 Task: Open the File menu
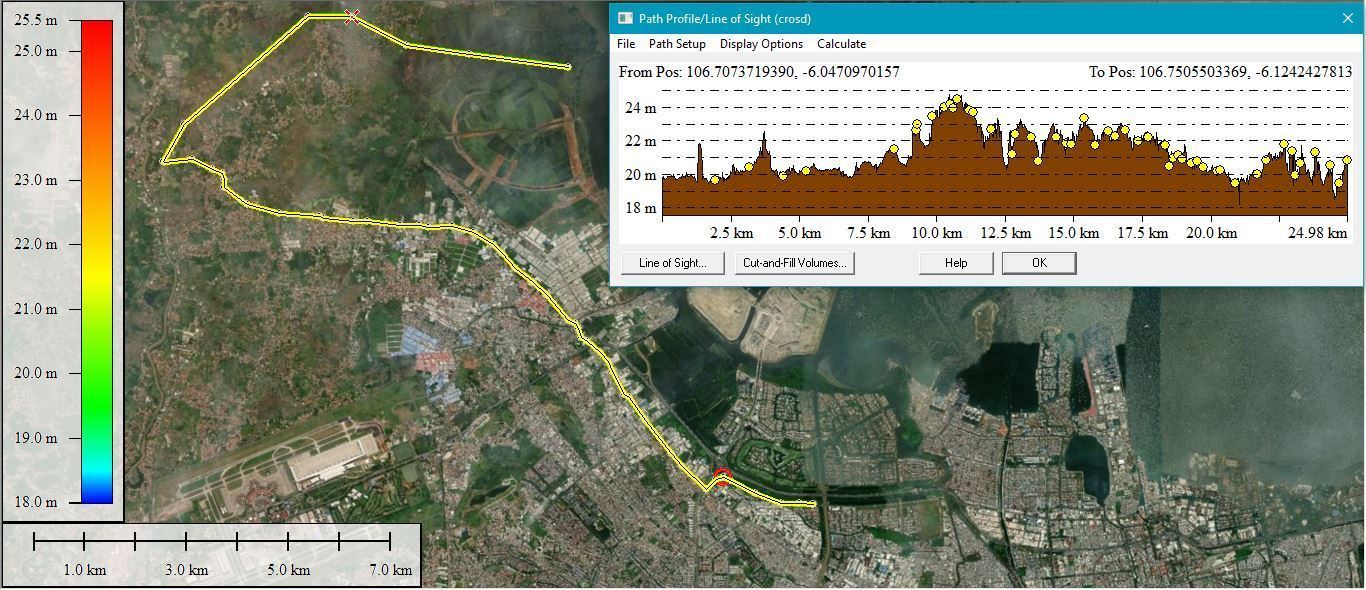(x=626, y=44)
